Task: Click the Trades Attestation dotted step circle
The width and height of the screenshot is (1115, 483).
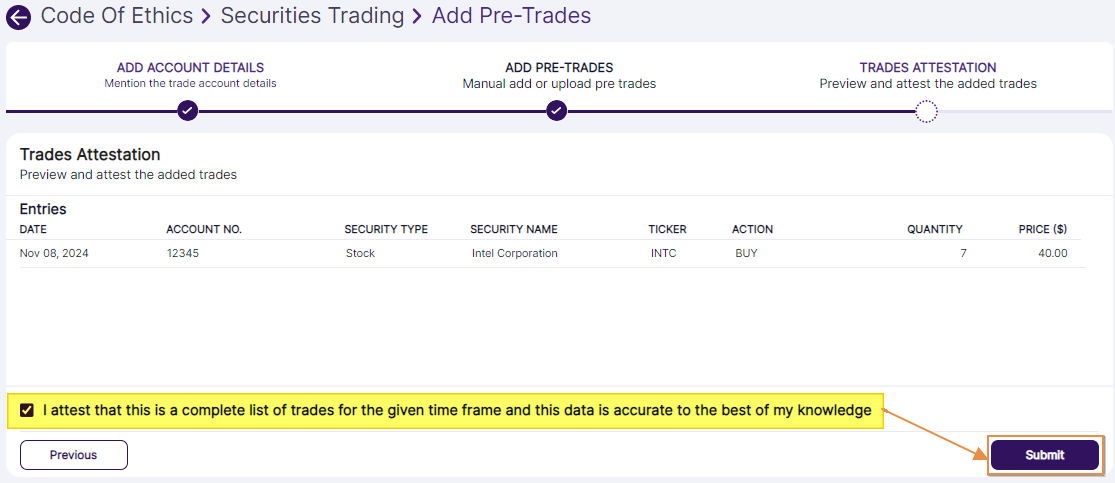Action: (x=926, y=110)
